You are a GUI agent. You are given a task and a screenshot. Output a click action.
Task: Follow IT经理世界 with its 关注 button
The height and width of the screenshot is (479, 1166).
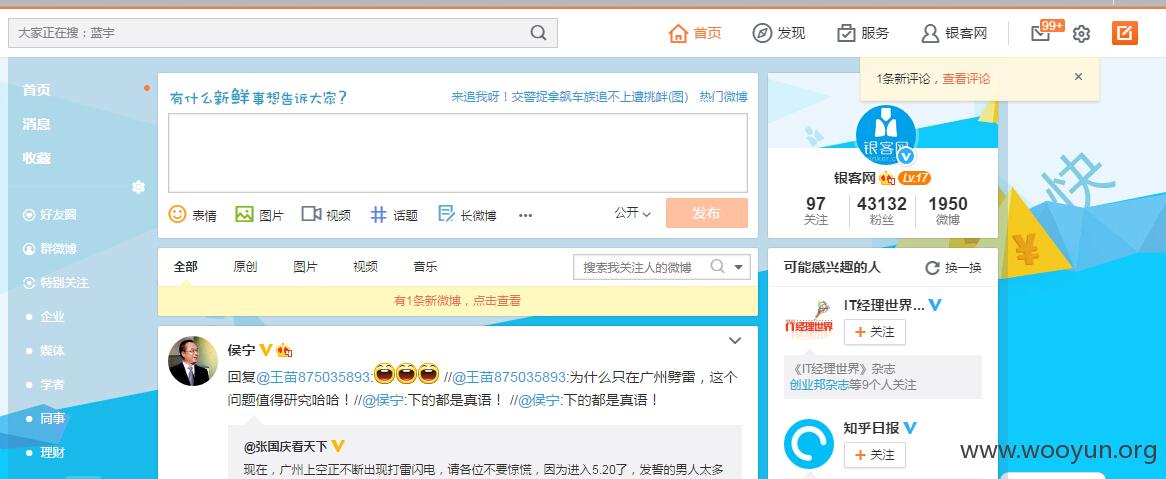tap(874, 332)
